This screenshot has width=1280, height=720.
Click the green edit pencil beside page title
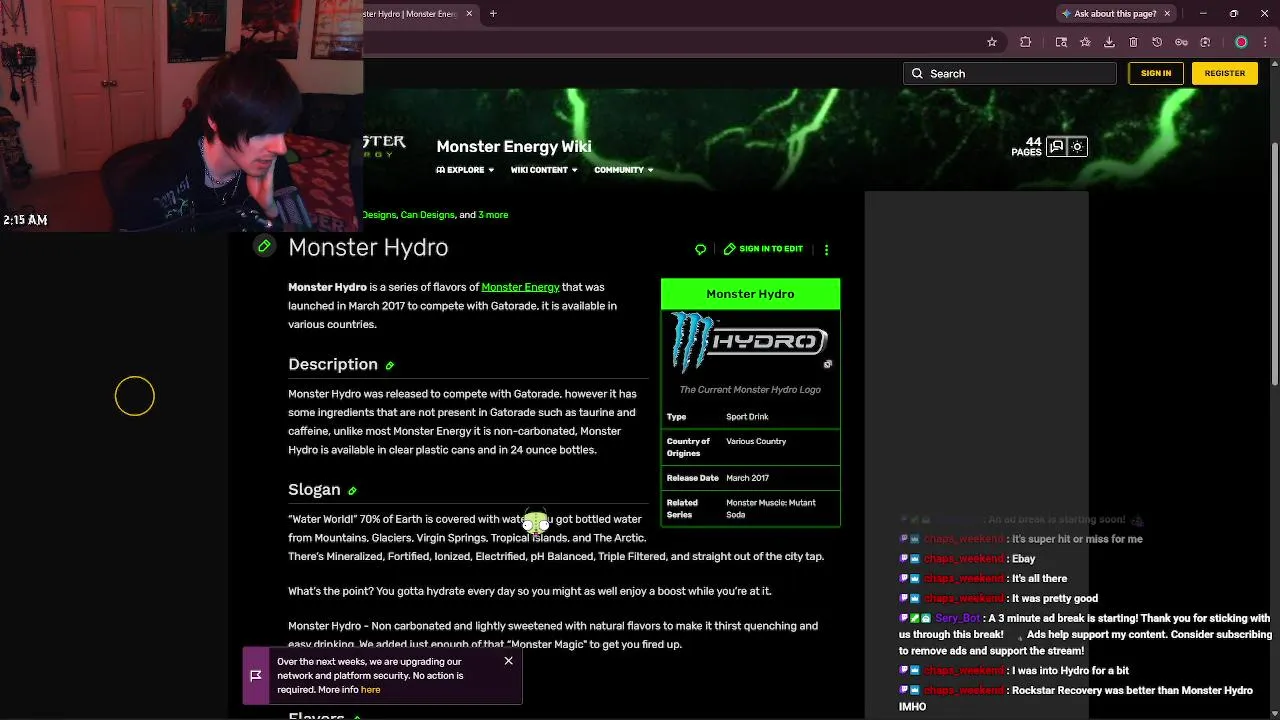click(264, 246)
